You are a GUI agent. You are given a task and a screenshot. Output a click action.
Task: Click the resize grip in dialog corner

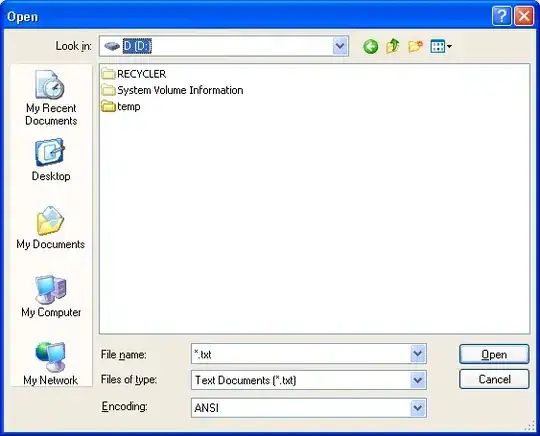tap(529, 426)
